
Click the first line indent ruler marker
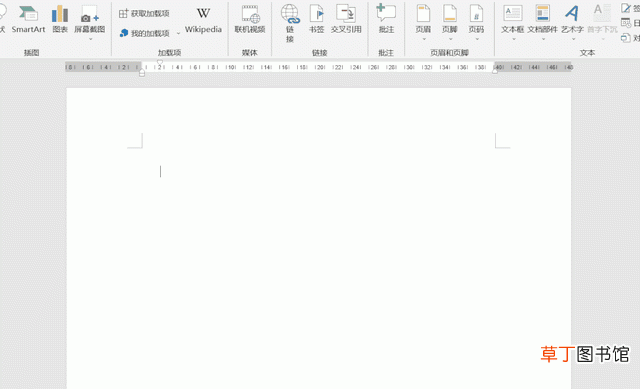tap(160, 63)
